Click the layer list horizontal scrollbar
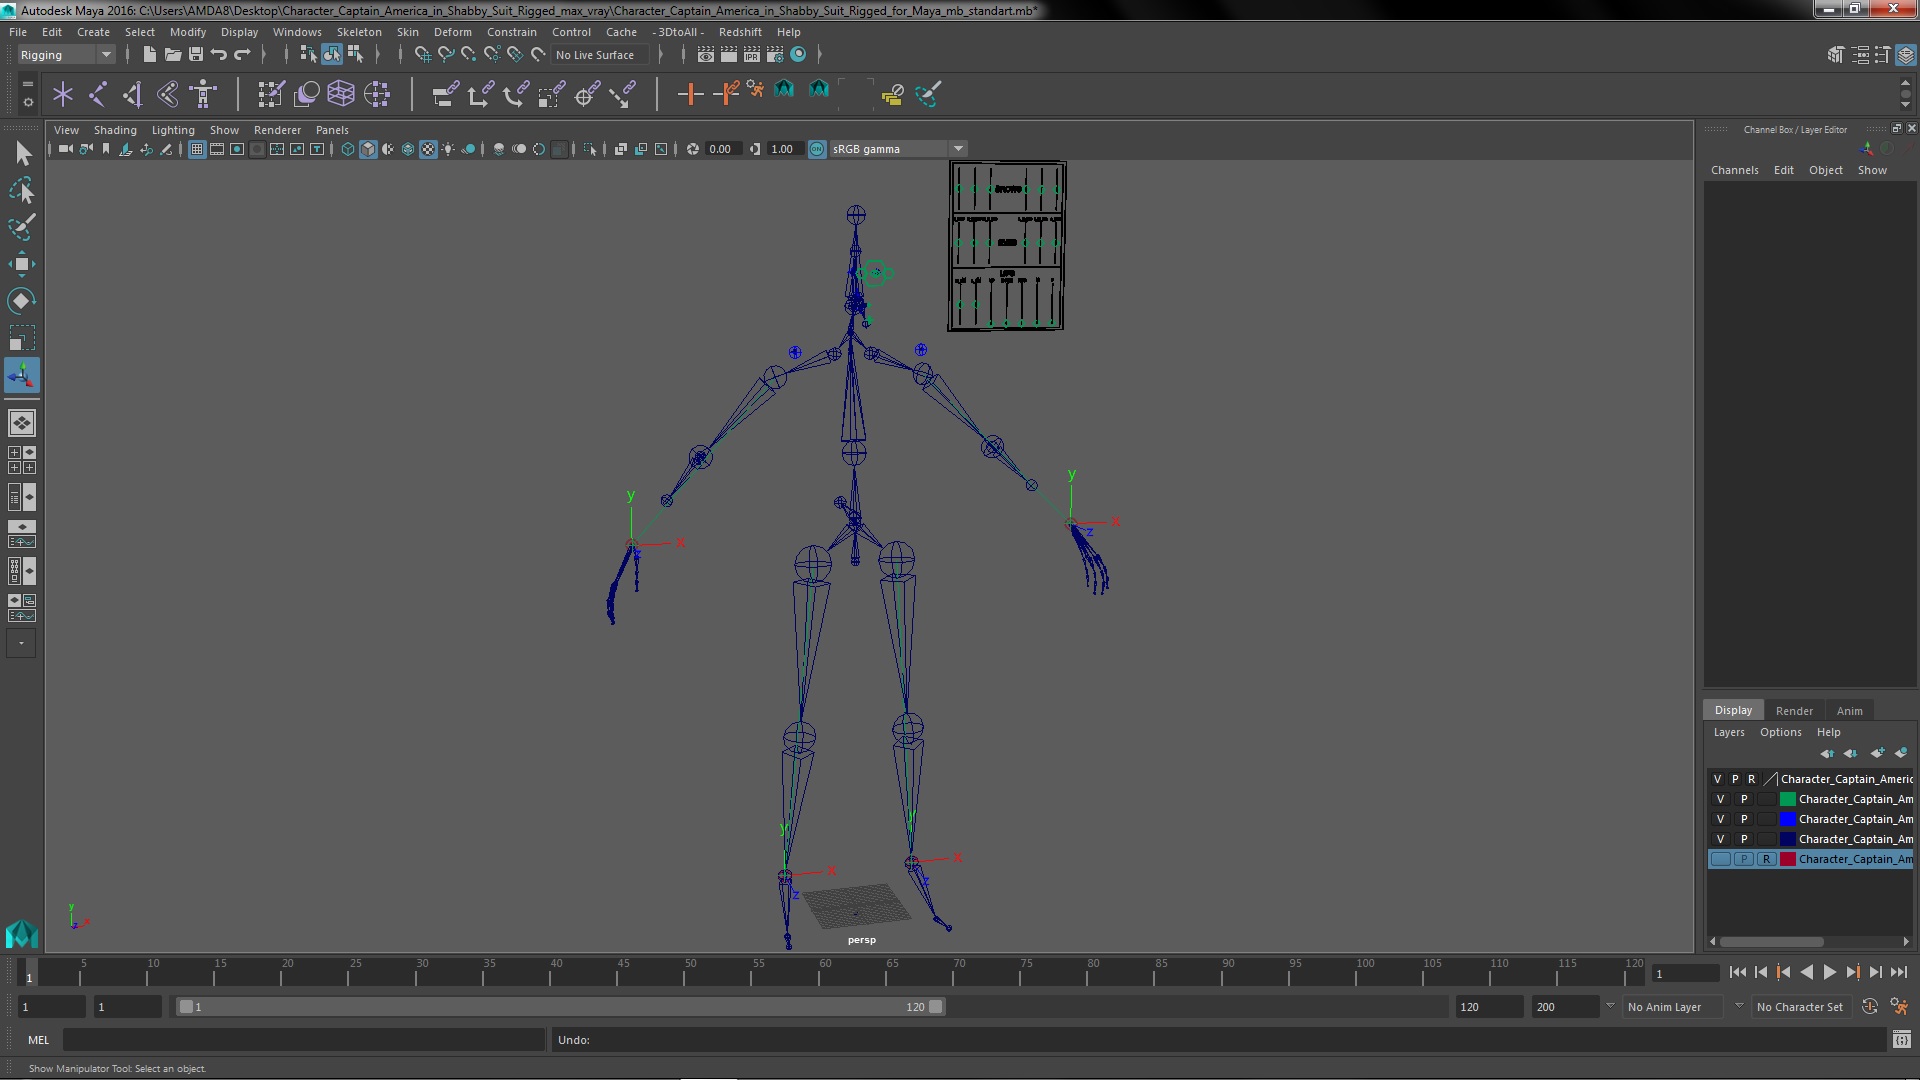 pos(1770,942)
